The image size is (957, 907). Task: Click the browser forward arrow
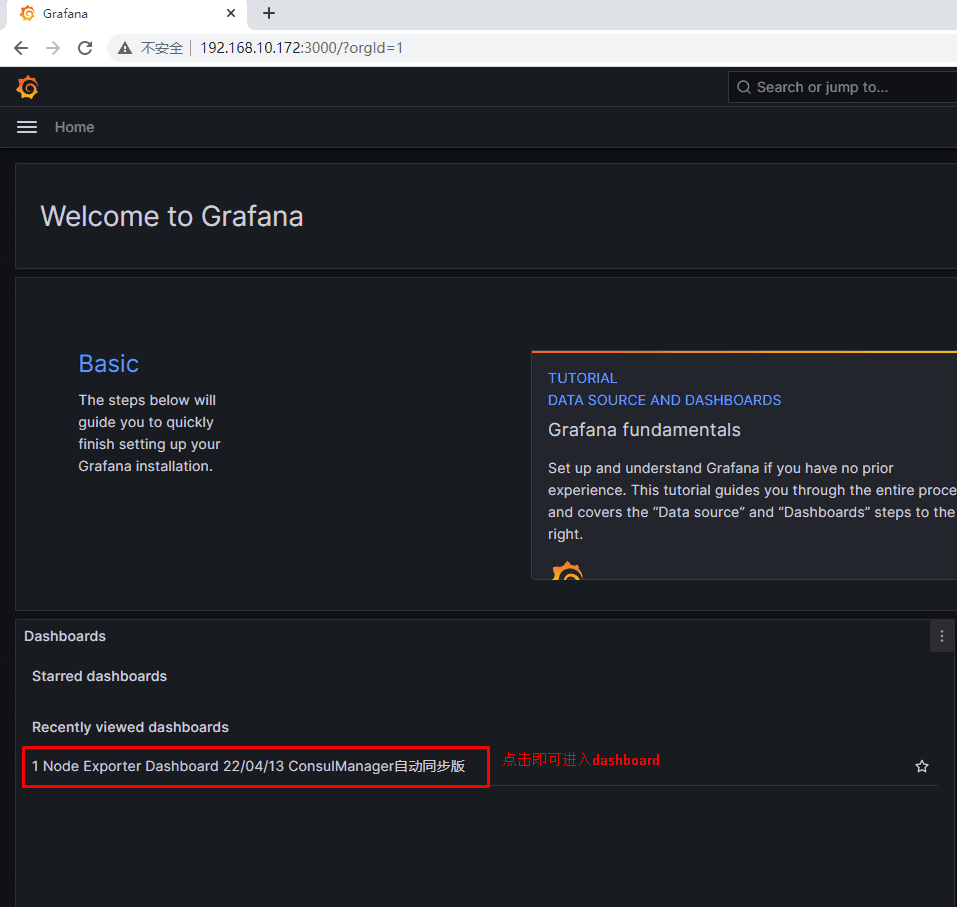53,48
